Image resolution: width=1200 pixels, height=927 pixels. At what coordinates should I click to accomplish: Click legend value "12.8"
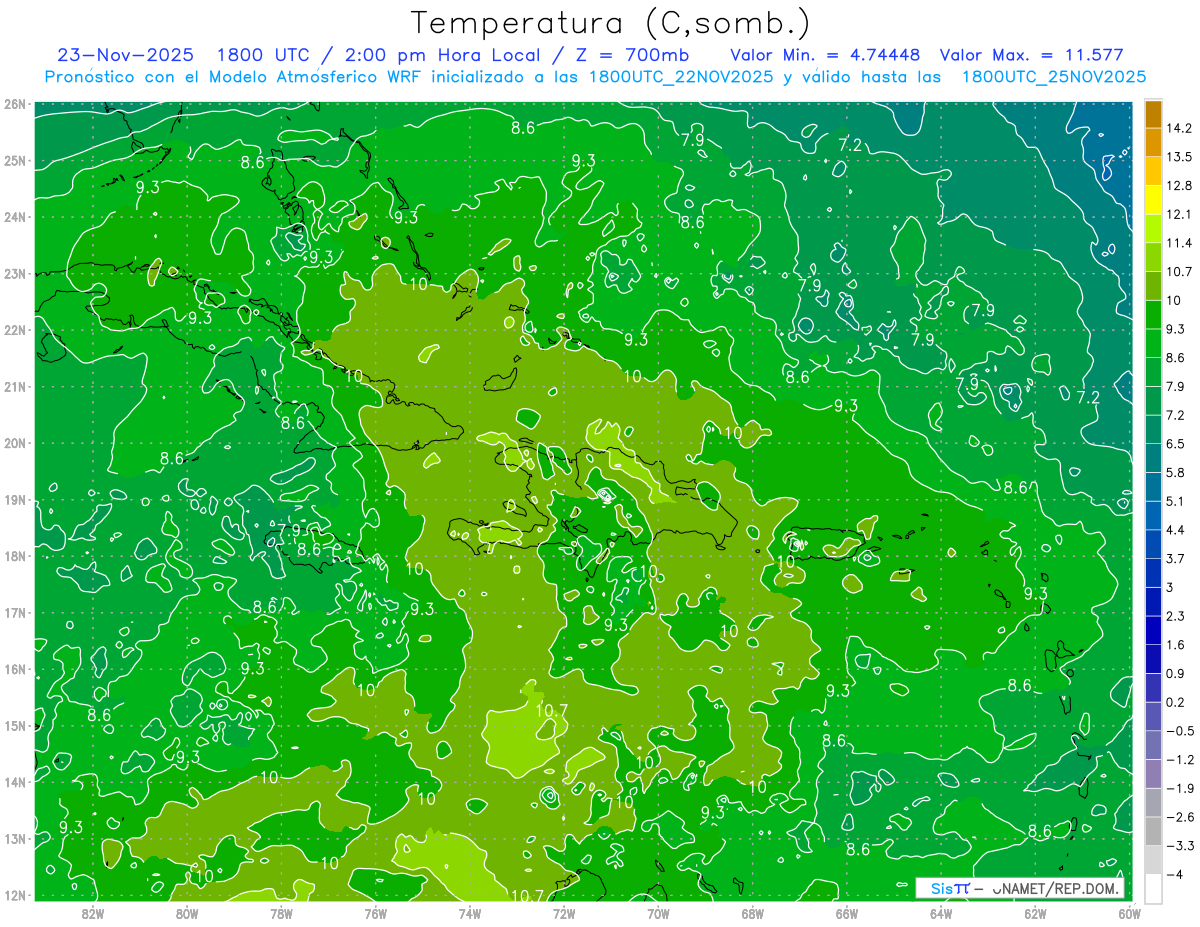point(1179,185)
